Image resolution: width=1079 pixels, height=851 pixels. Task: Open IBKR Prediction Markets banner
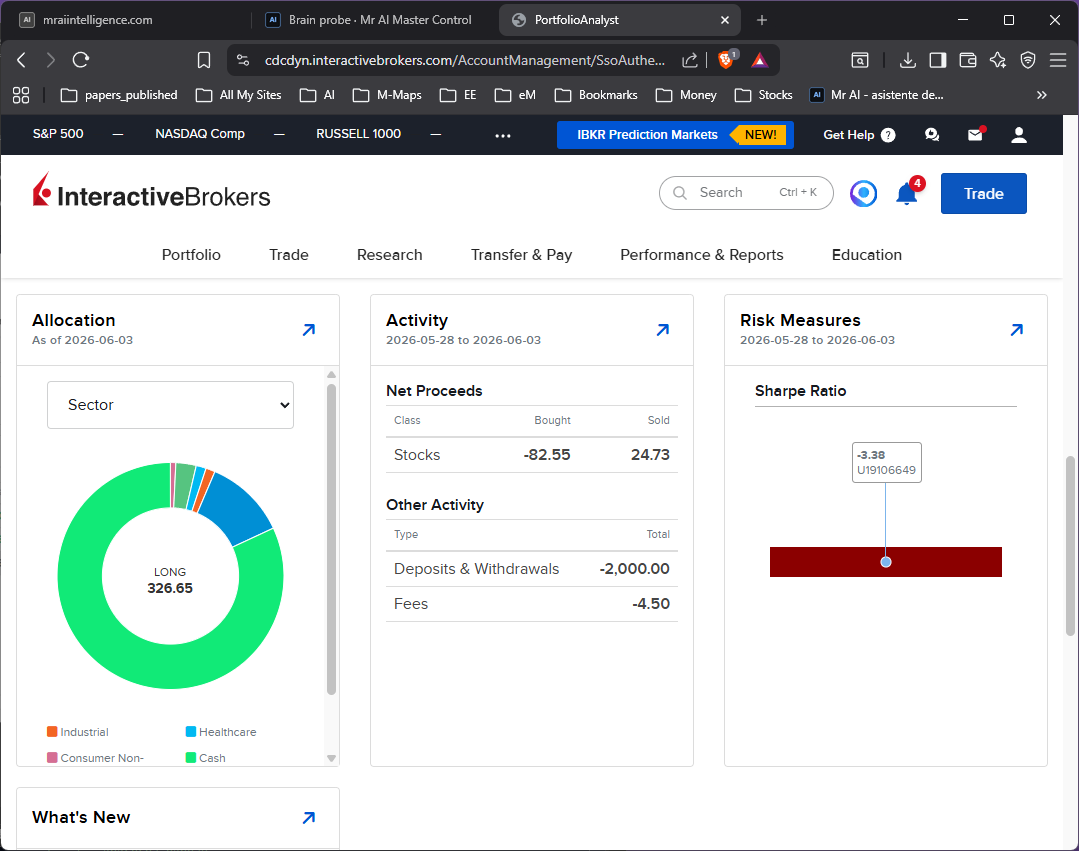click(675, 135)
